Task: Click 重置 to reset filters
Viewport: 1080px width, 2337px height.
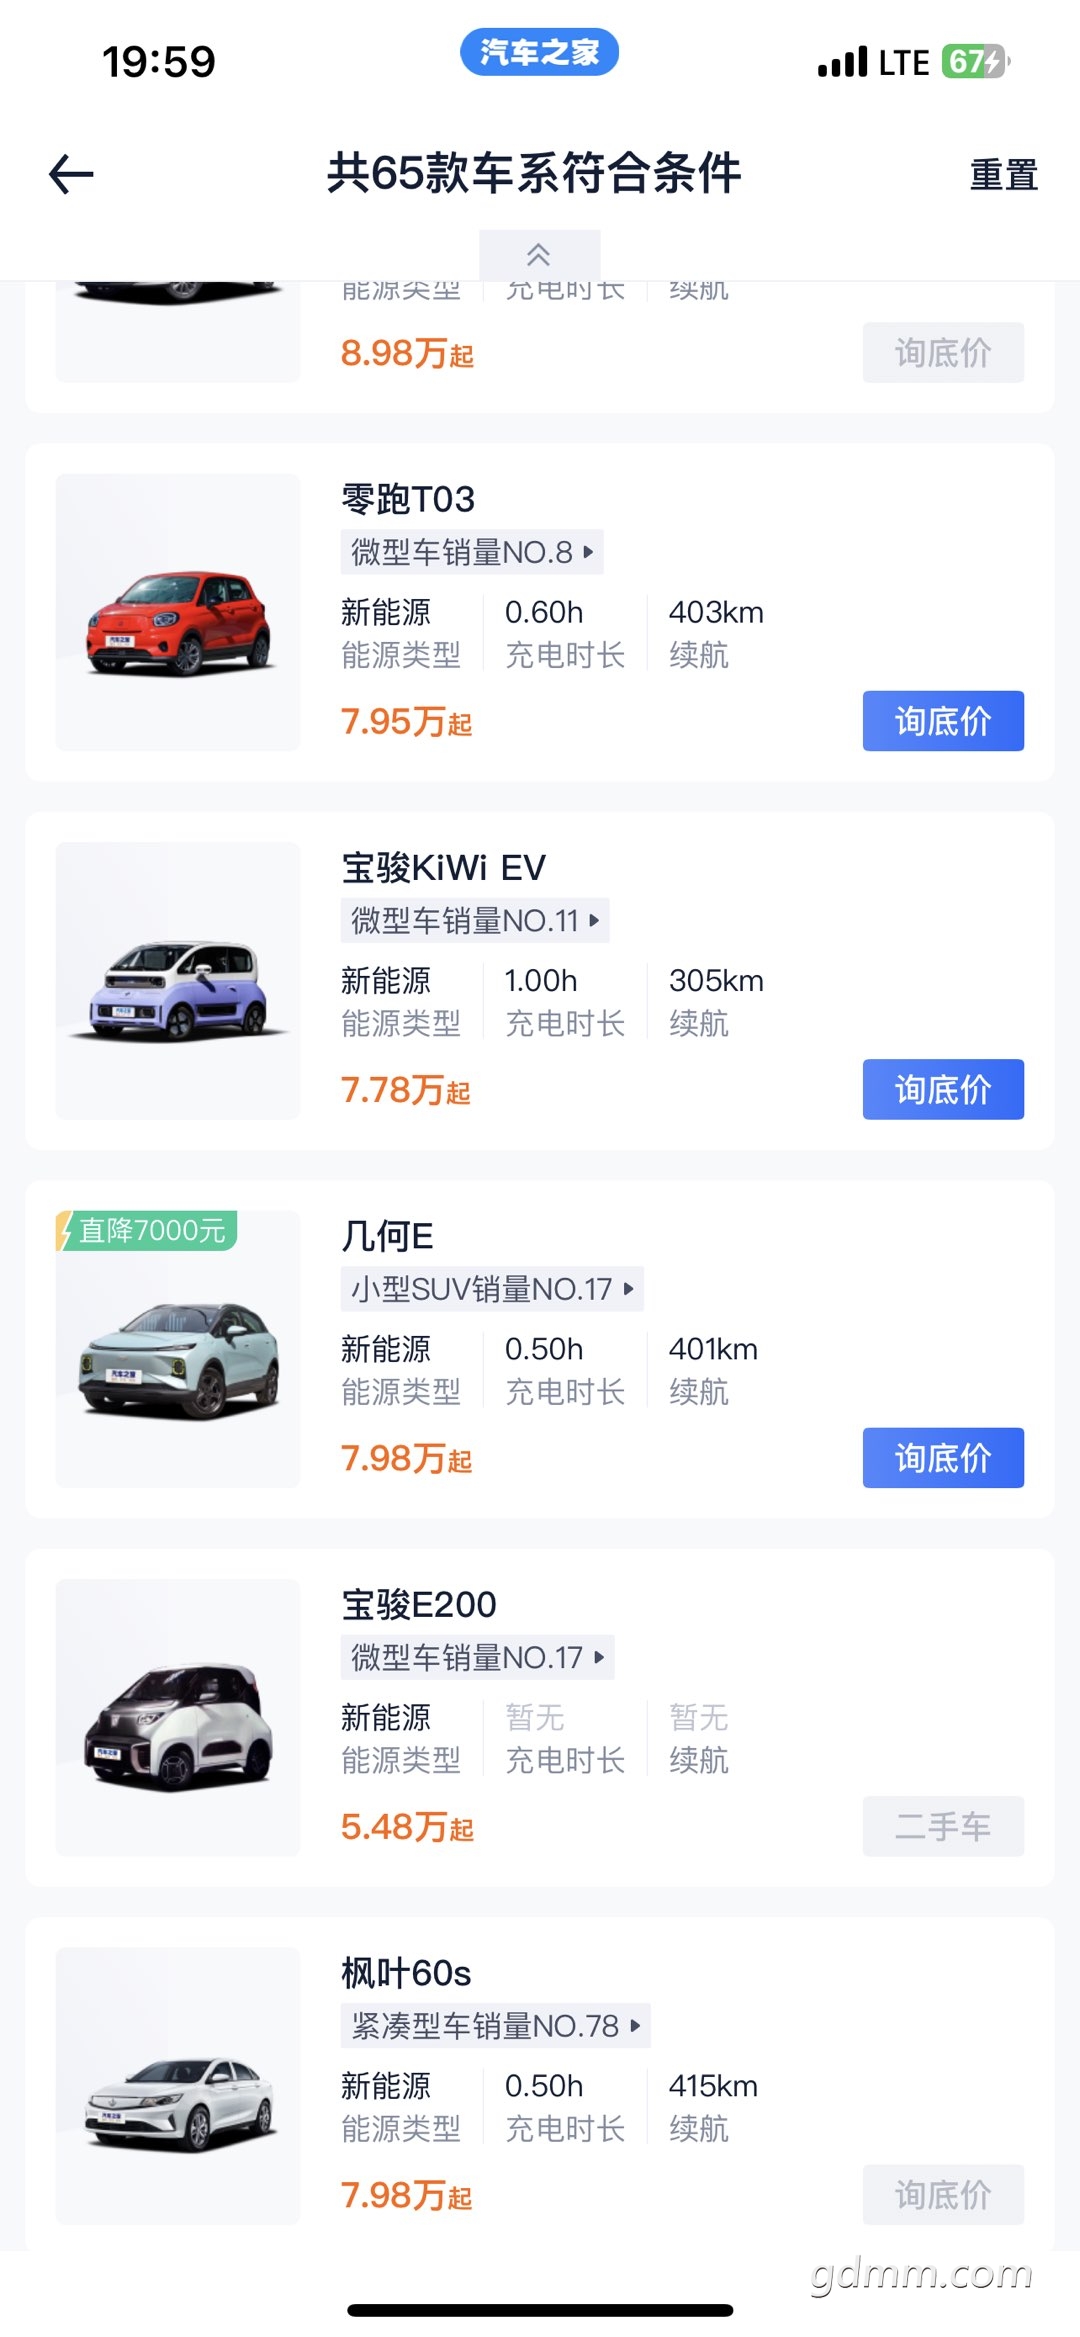Action: [1004, 174]
